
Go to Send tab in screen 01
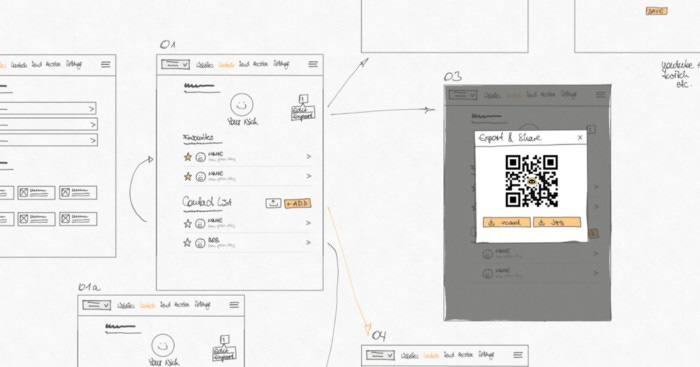tap(244, 65)
